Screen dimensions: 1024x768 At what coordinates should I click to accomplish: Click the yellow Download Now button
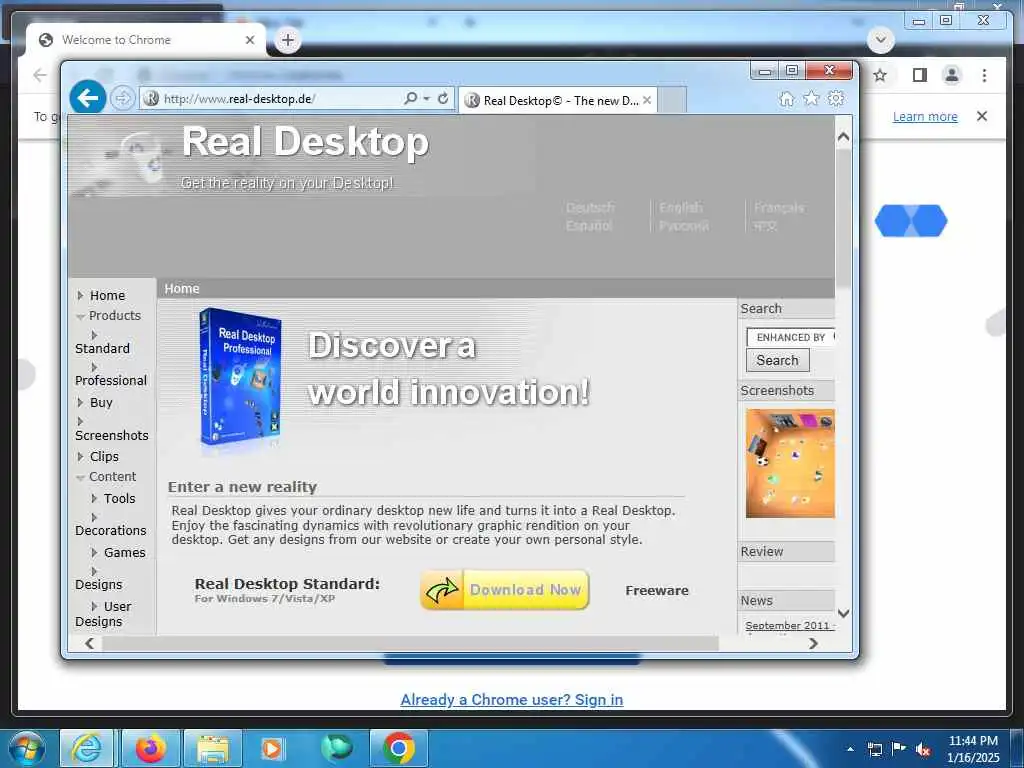click(x=505, y=590)
